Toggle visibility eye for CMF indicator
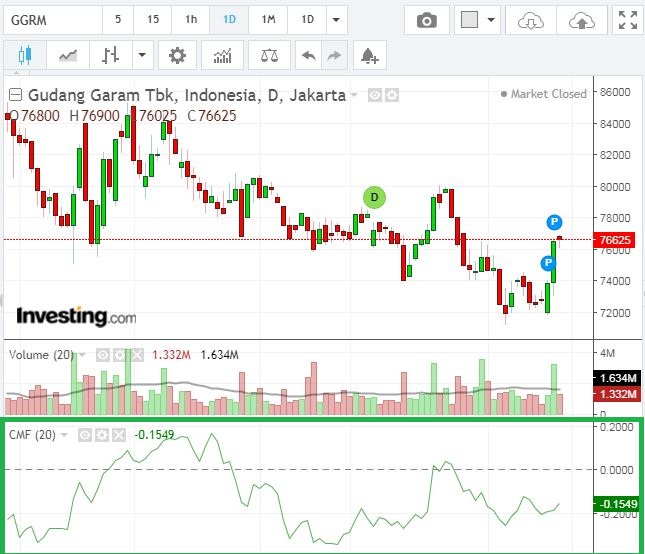This screenshot has width=645, height=554. pyautogui.click(x=85, y=435)
